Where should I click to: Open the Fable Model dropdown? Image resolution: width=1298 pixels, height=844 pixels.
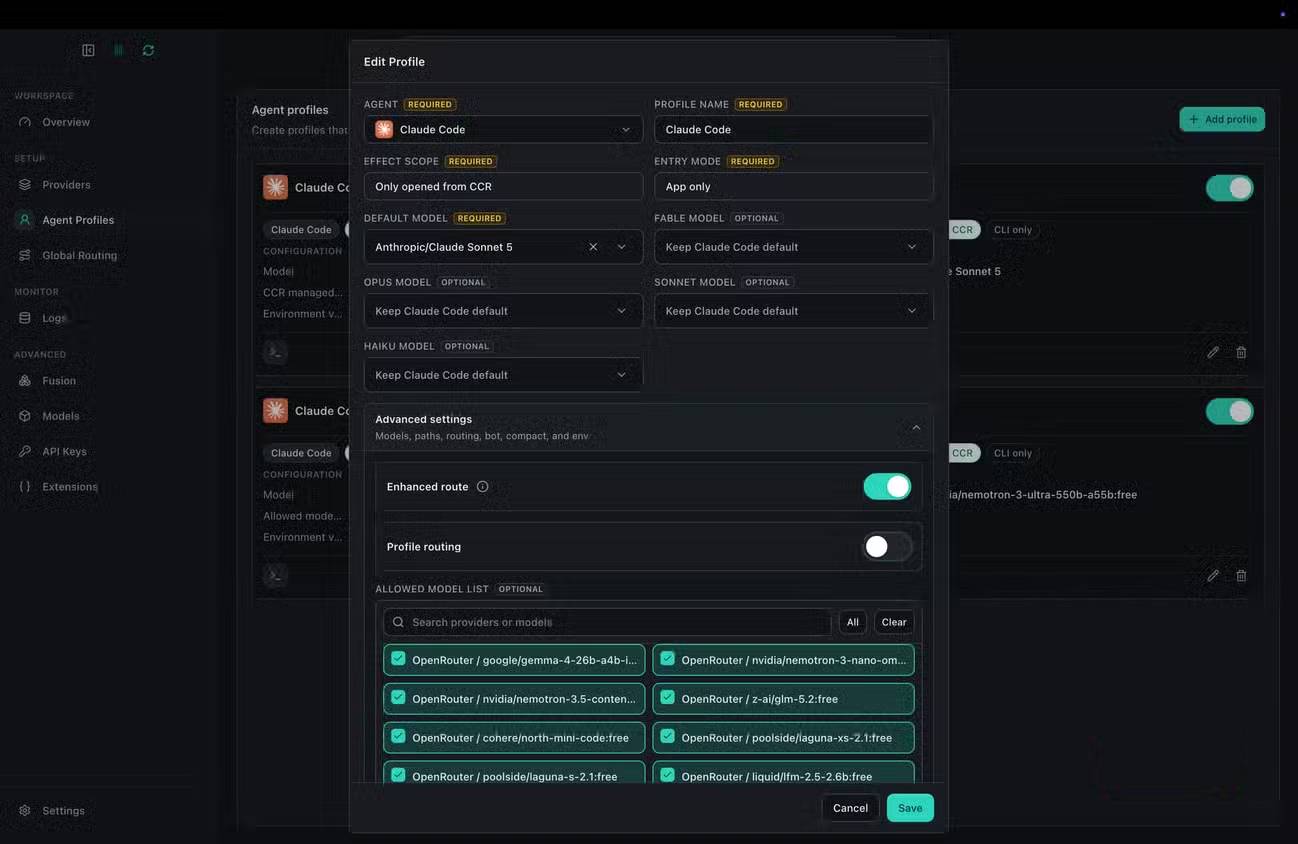pos(793,247)
